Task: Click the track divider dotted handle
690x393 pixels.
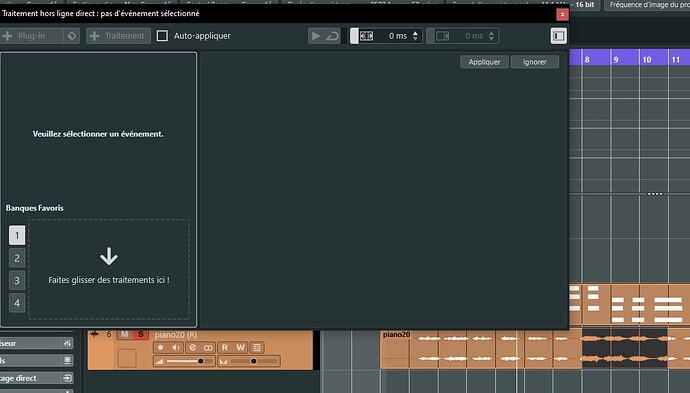Action: click(x=655, y=194)
